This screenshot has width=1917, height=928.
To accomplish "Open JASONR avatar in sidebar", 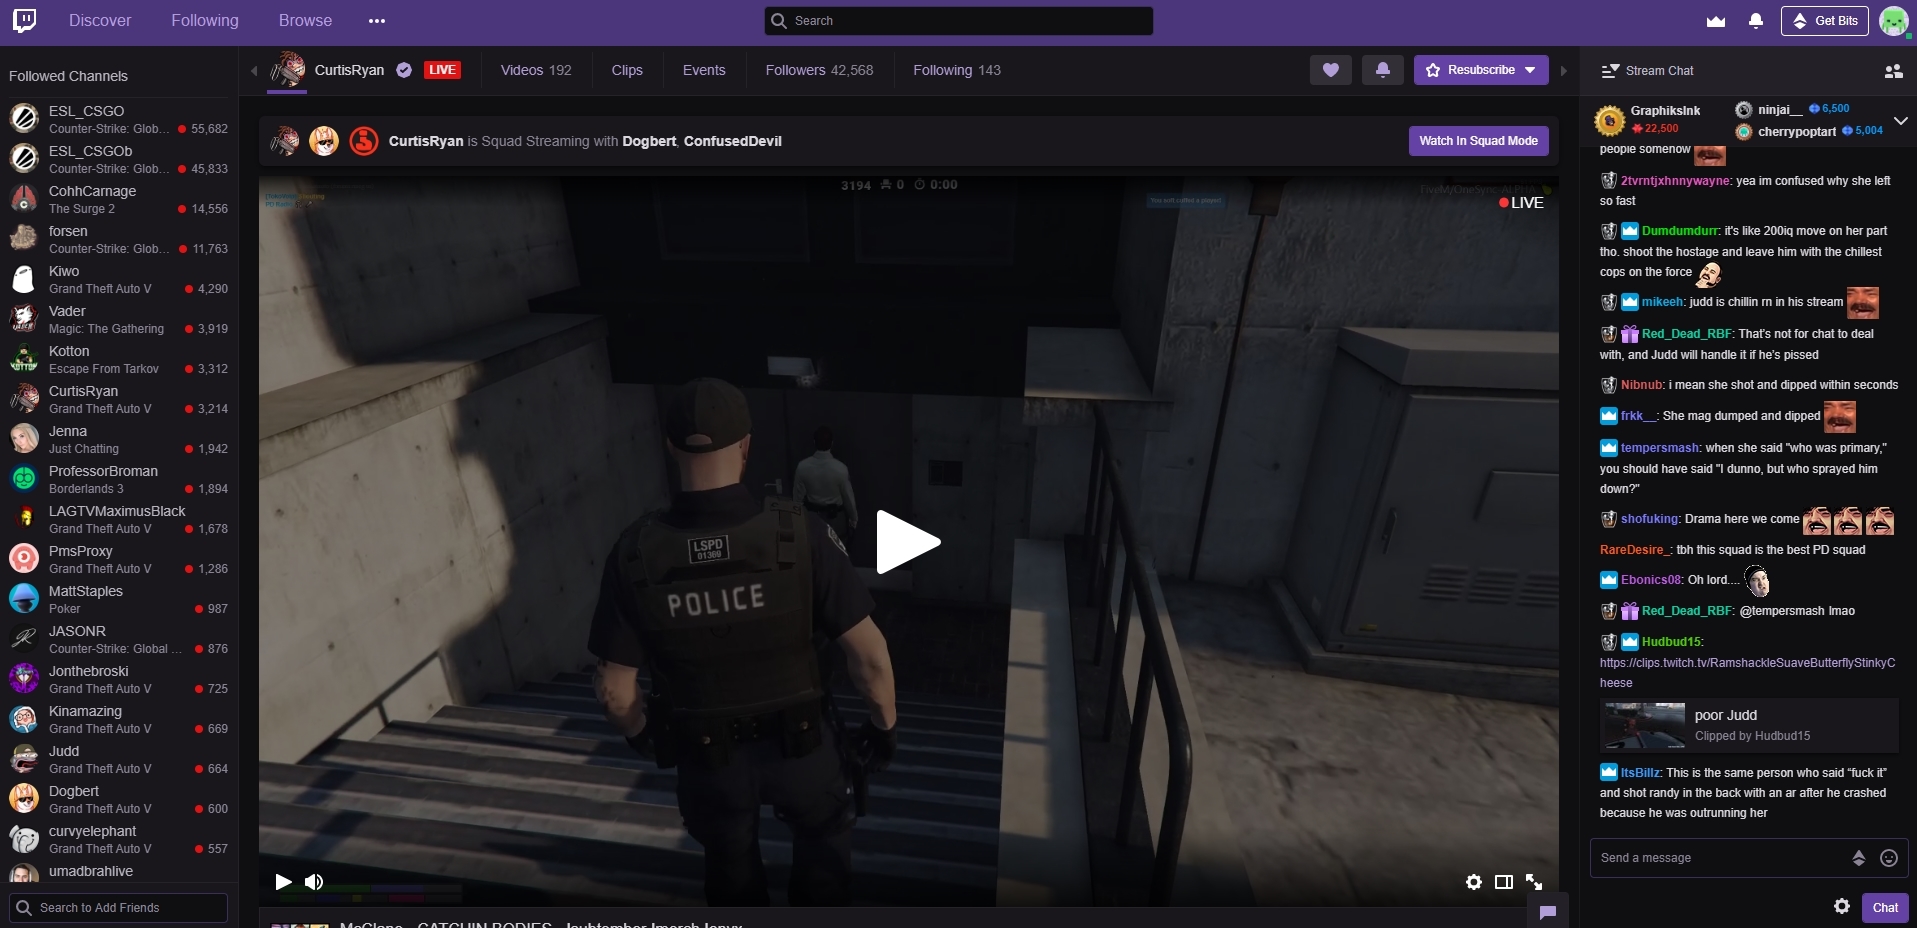I will (x=24, y=639).
